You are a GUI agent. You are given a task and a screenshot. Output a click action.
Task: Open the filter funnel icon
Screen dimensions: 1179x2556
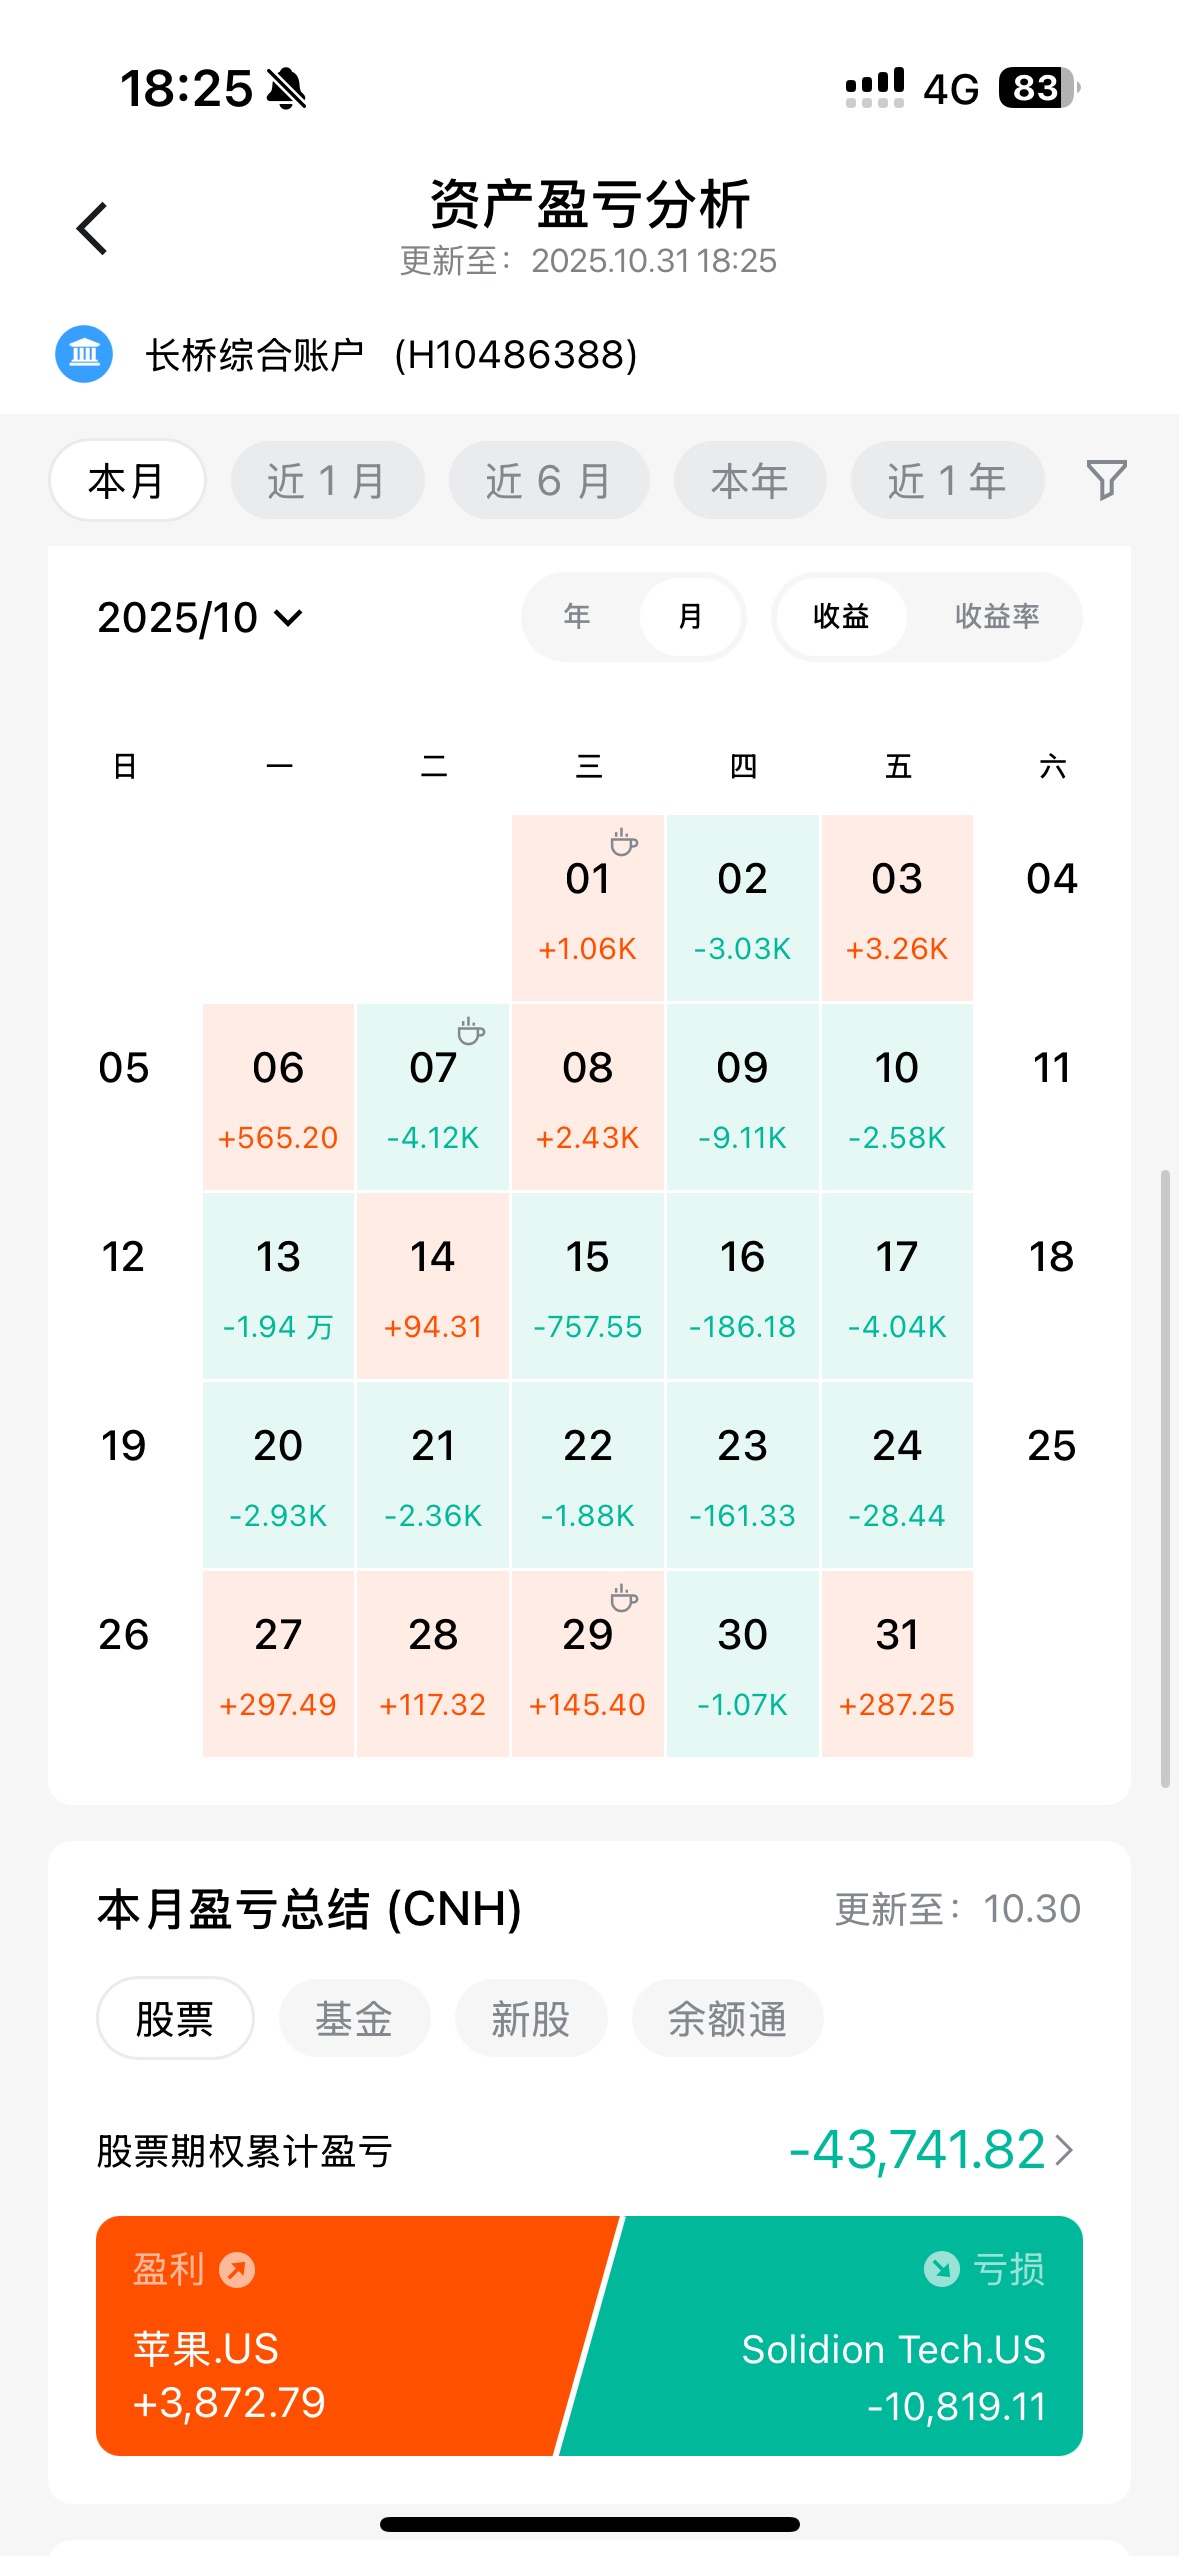[x=1106, y=480]
